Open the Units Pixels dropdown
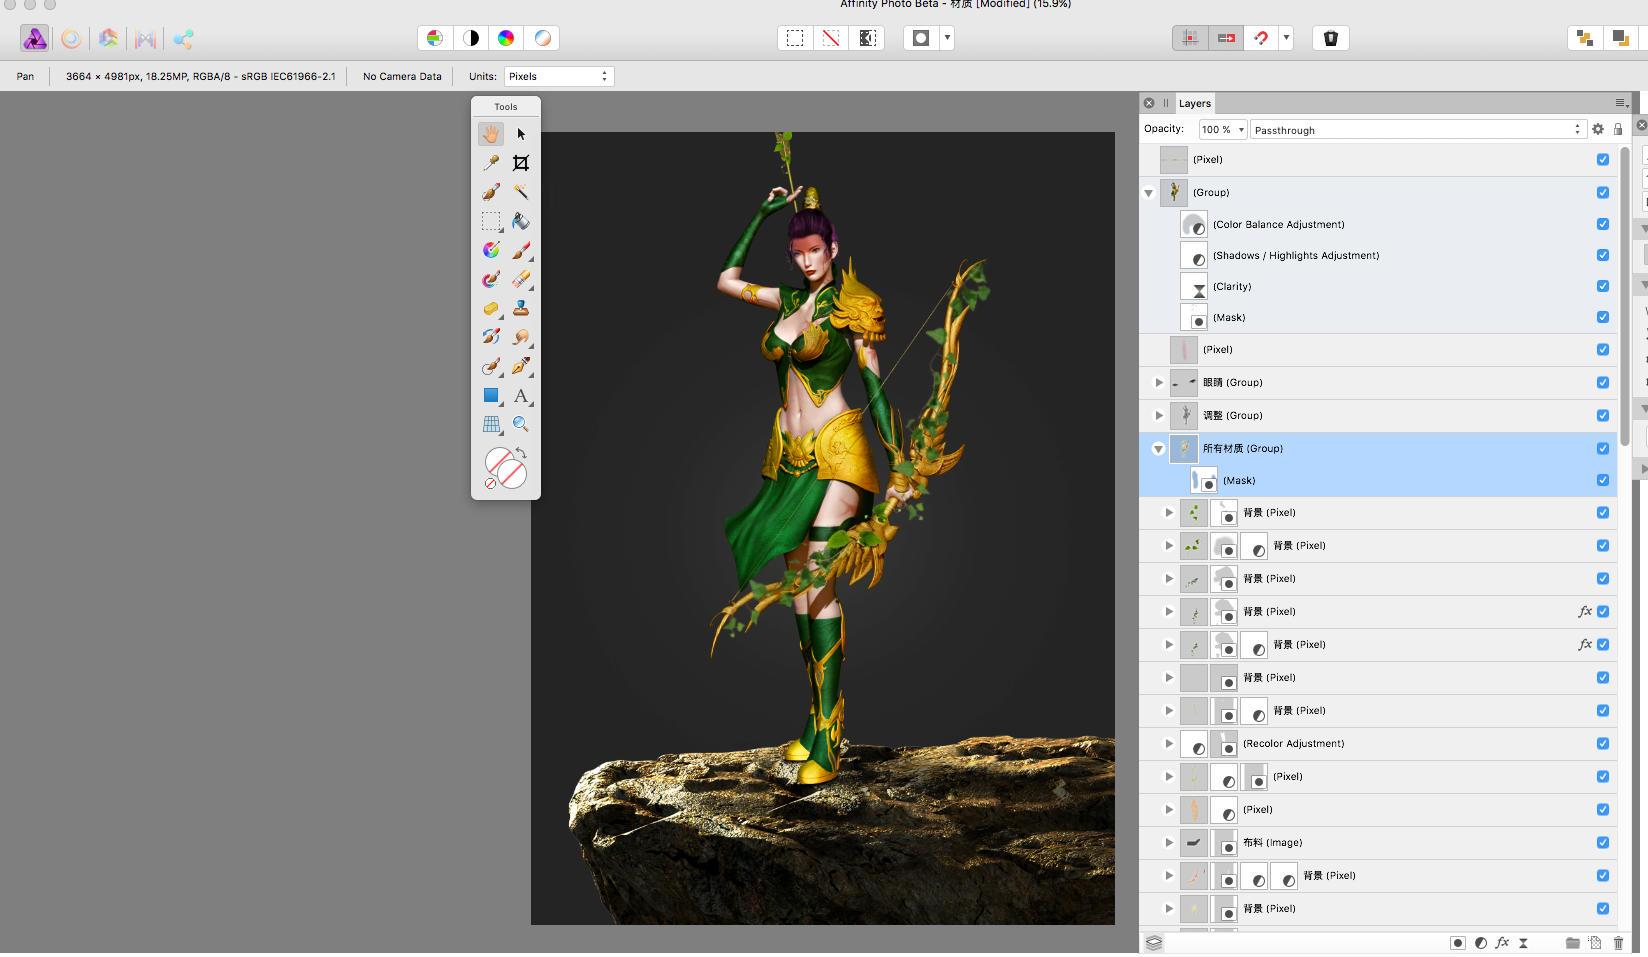Image resolution: width=1648 pixels, height=957 pixels. [x=559, y=76]
